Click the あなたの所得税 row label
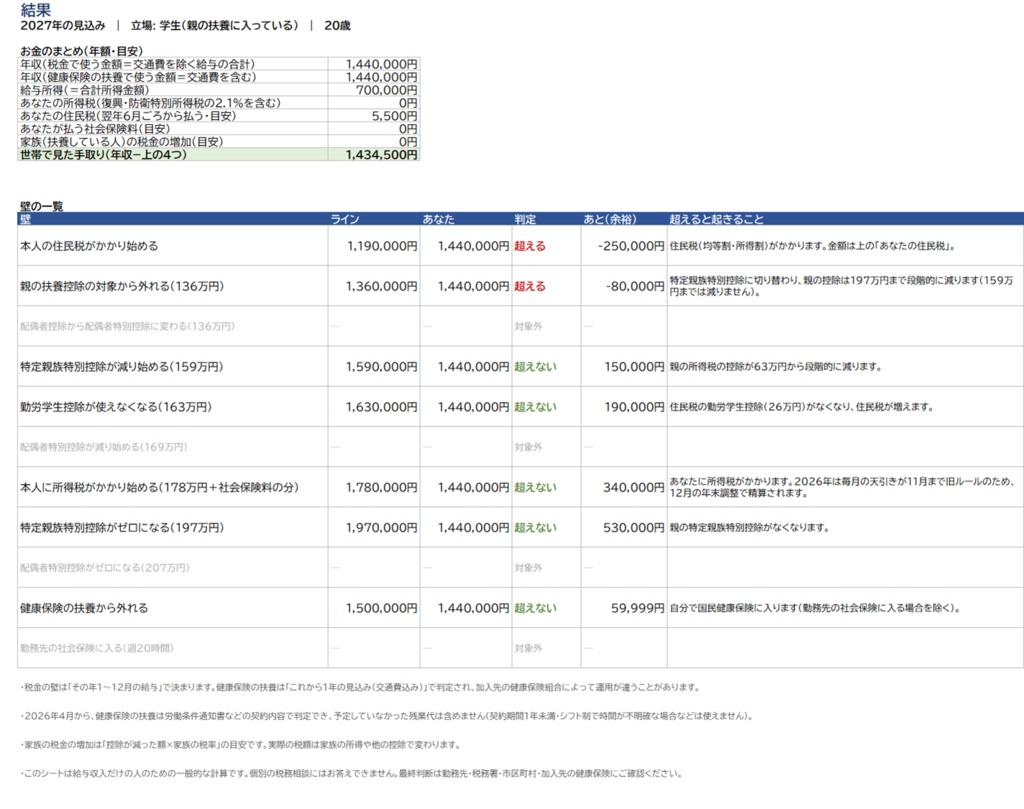This screenshot has width=1024, height=809. click(150, 103)
